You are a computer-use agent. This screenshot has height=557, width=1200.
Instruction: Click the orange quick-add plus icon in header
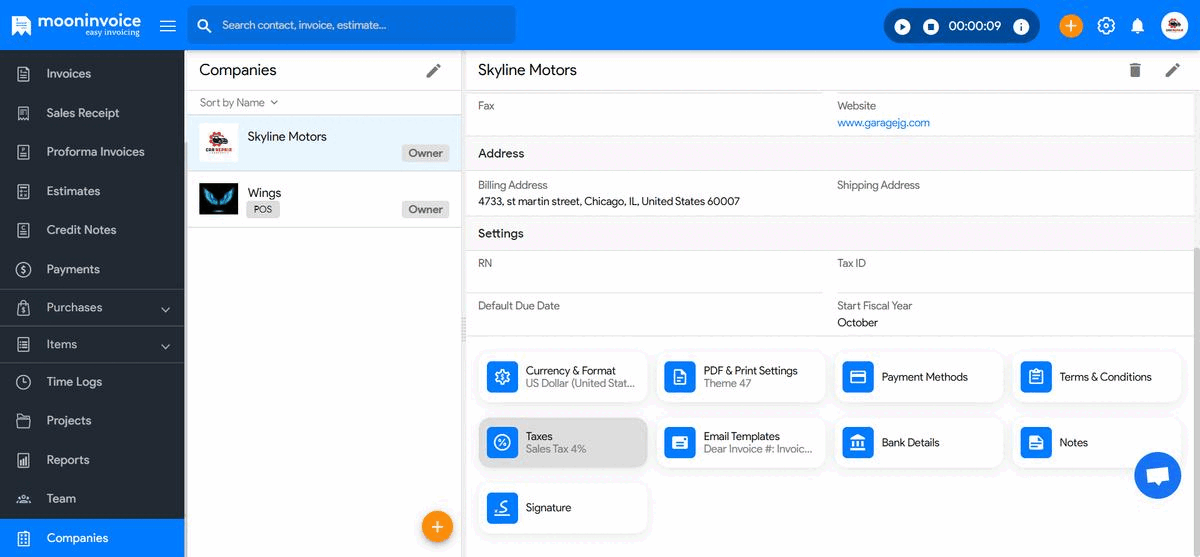tap(1071, 26)
